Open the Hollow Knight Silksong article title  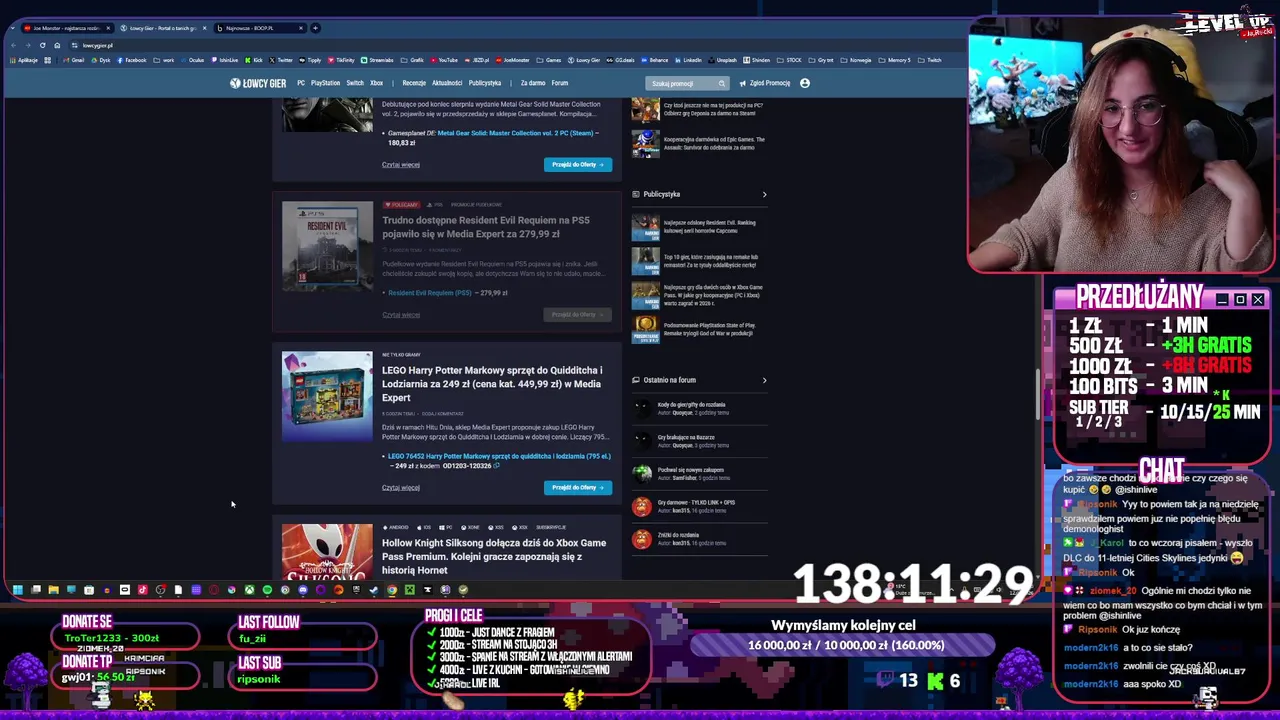click(x=494, y=556)
